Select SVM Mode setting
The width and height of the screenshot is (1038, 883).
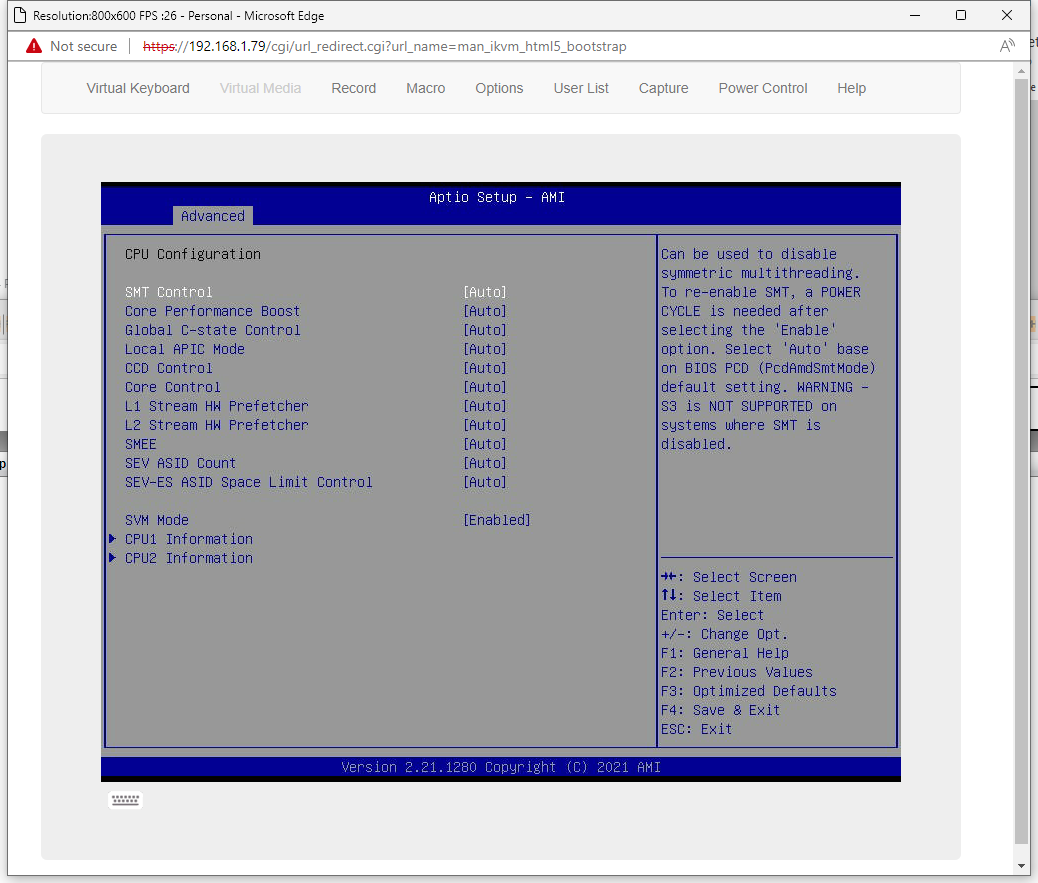pyautogui.click(x=157, y=520)
